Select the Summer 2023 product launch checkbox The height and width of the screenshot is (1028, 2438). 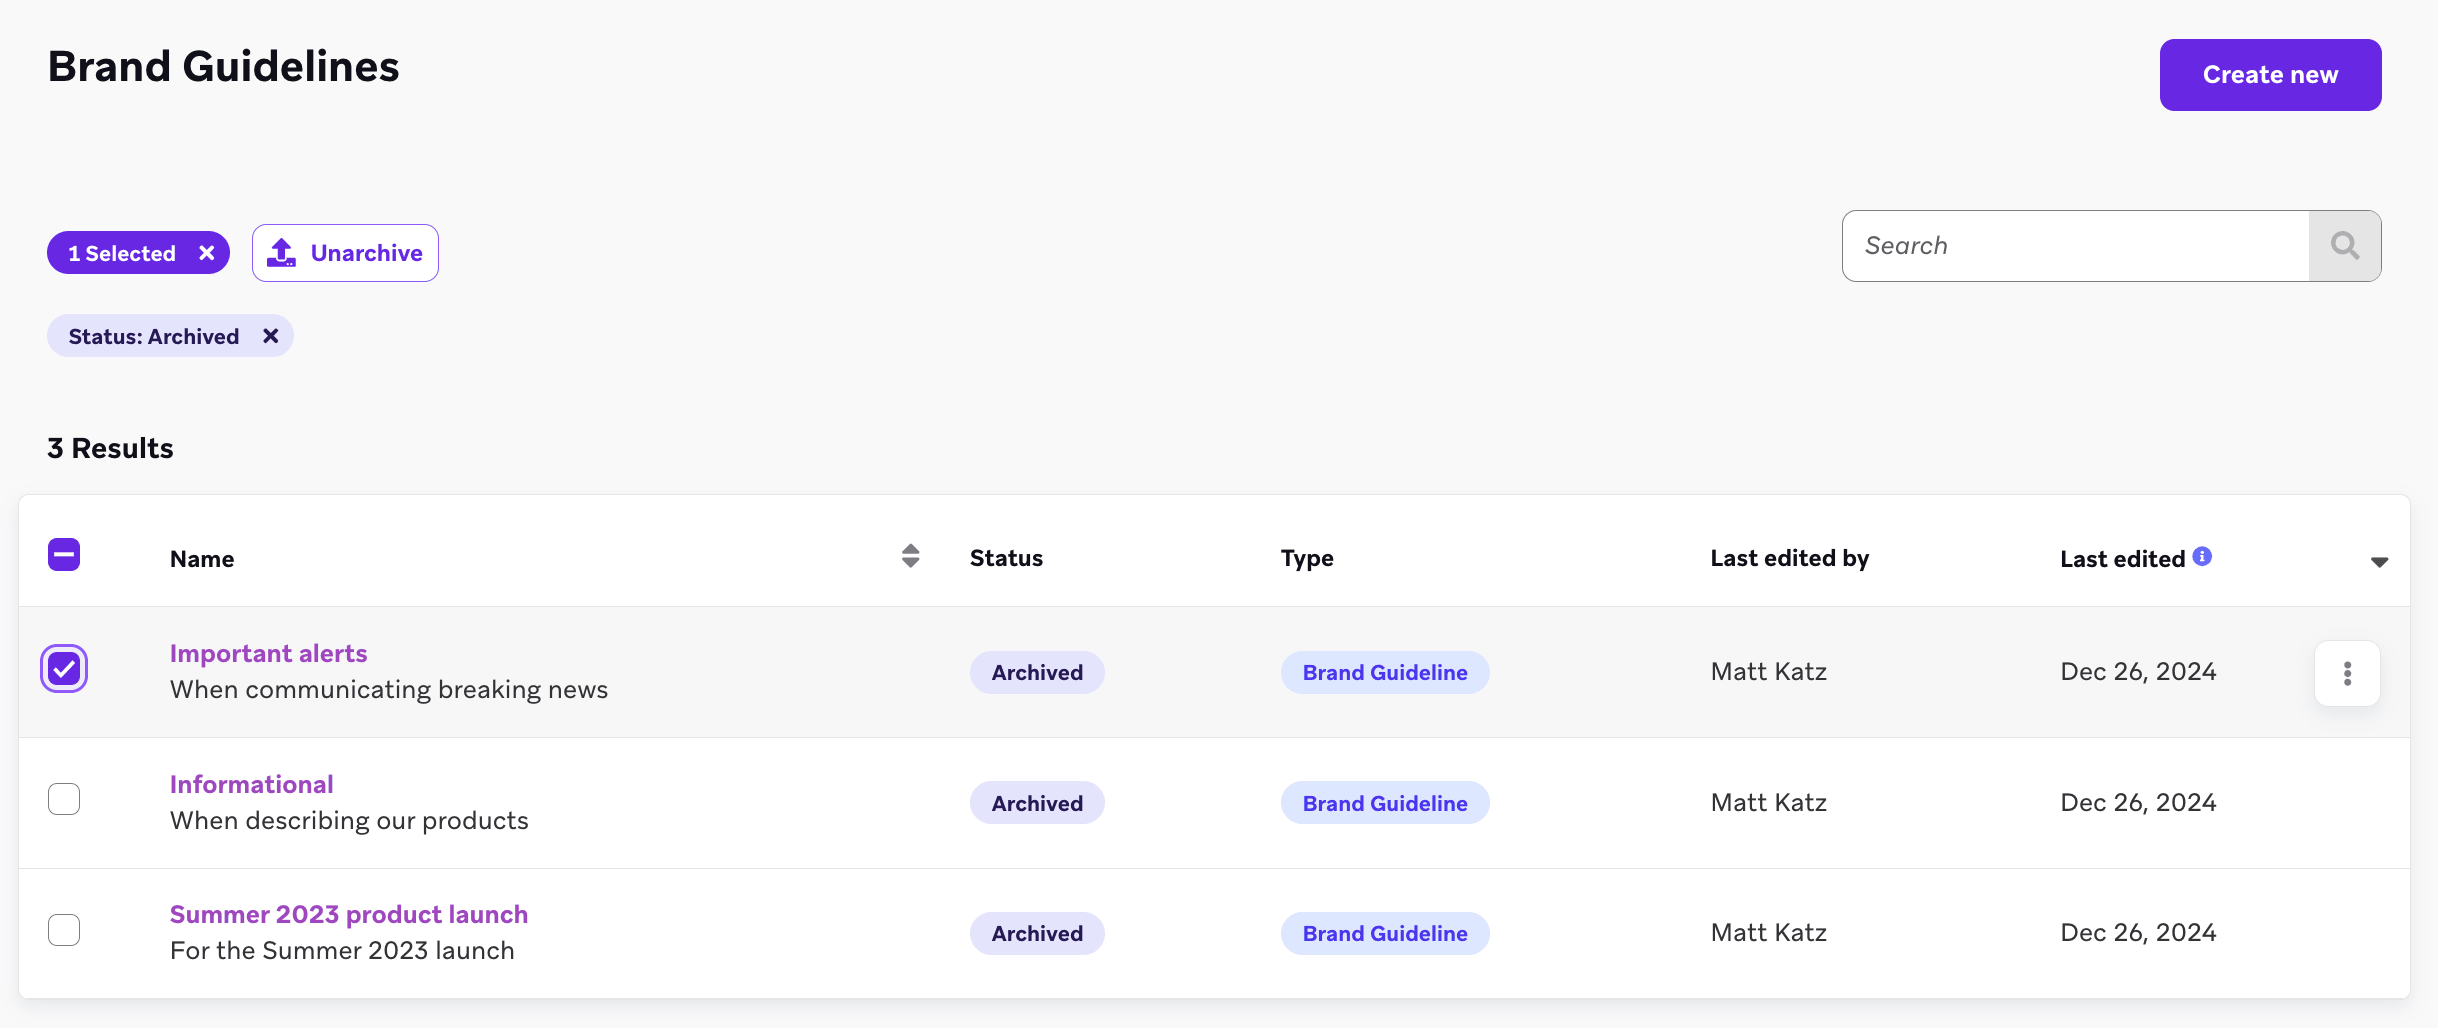64,930
